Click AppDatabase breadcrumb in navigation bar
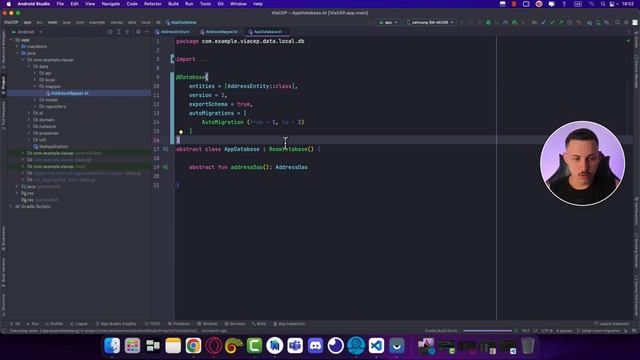Viewport: 640px width, 360px height. pos(181,22)
